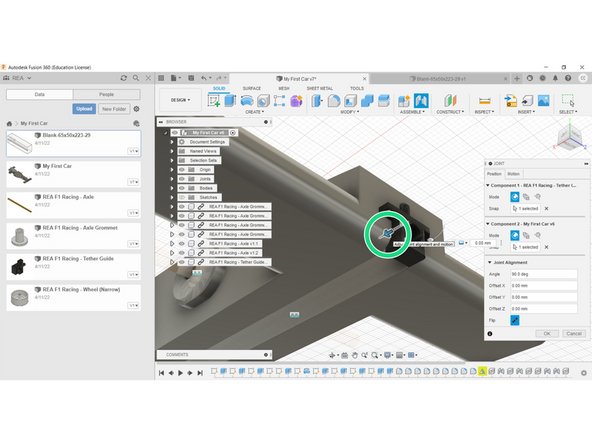This screenshot has height=444, width=592.
Task: Click the New Folder button
Action: [114, 109]
